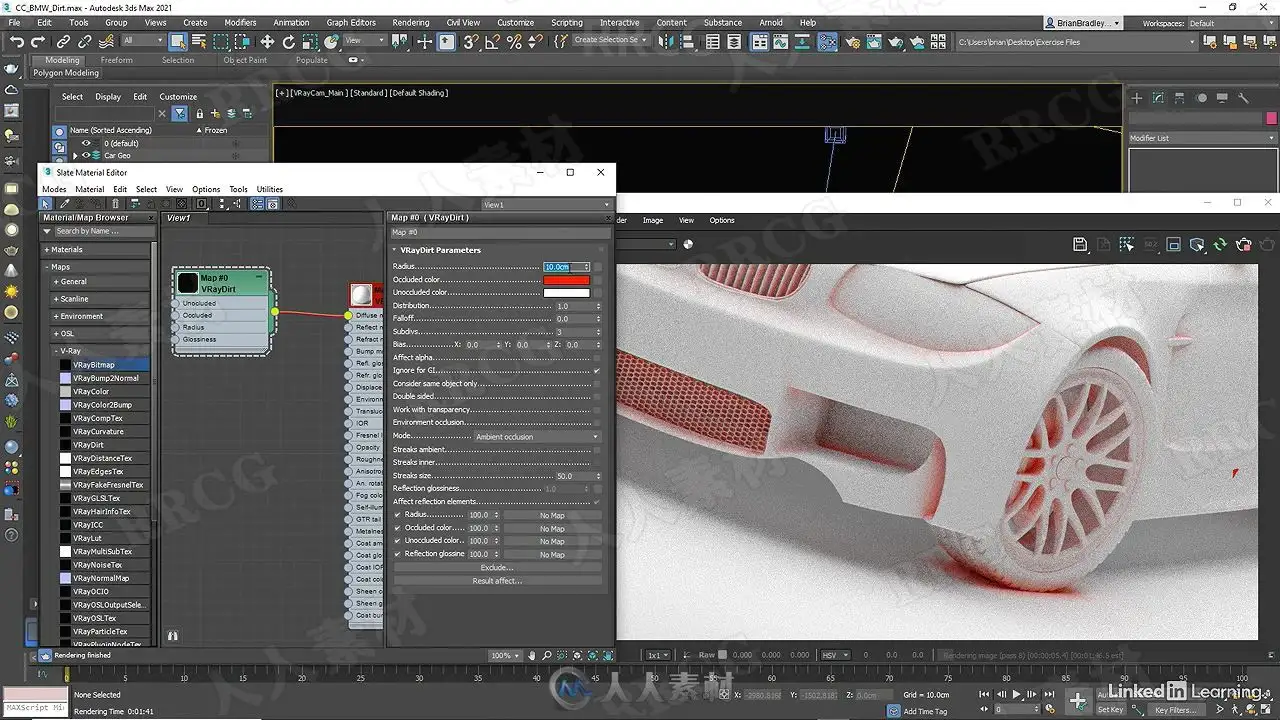The image size is (1280, 720).
Task: Select the Select and Rotate tool
Action: pyautogui.click(x=289, y=41)
